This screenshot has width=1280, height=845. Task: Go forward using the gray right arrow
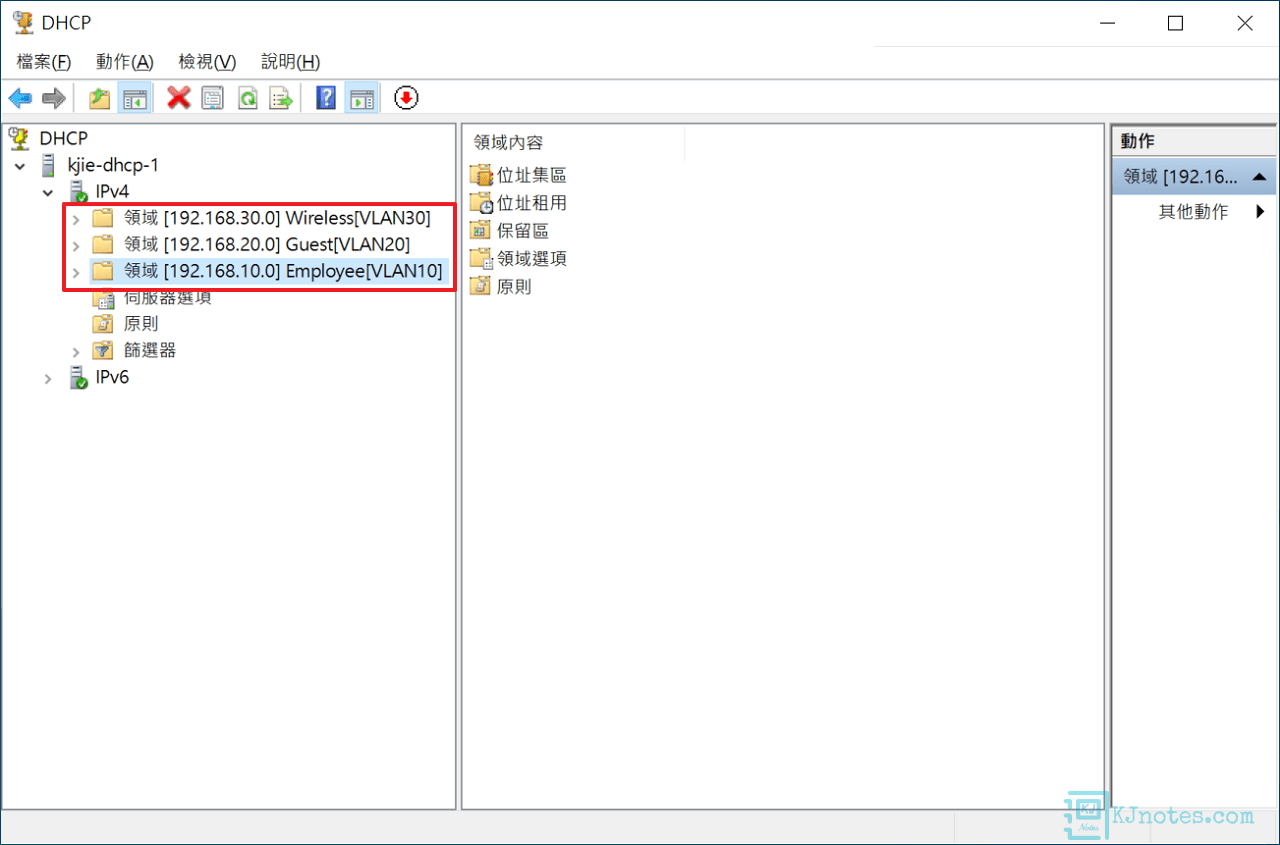[x=54, y=98]
